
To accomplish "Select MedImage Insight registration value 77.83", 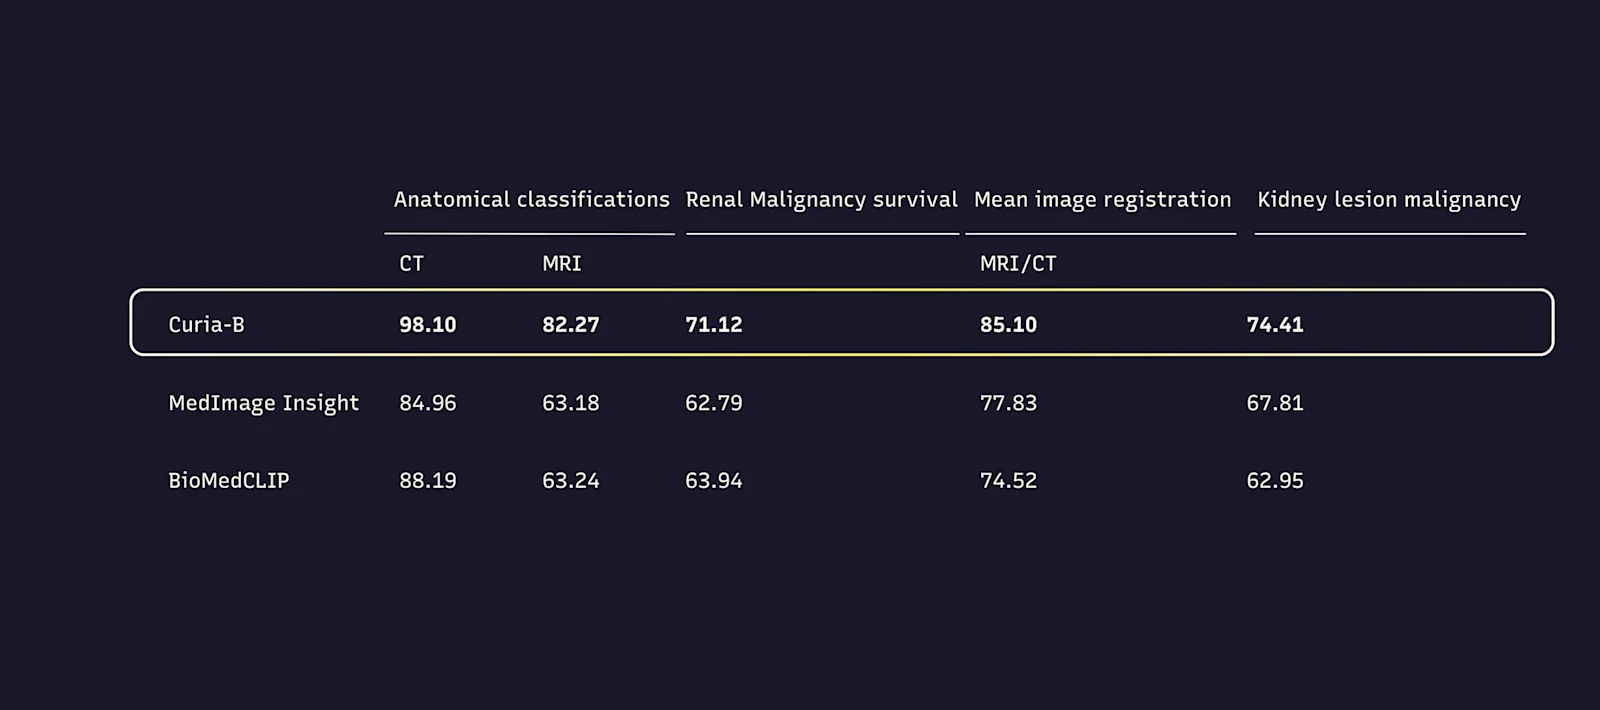I will [1008, 403].
